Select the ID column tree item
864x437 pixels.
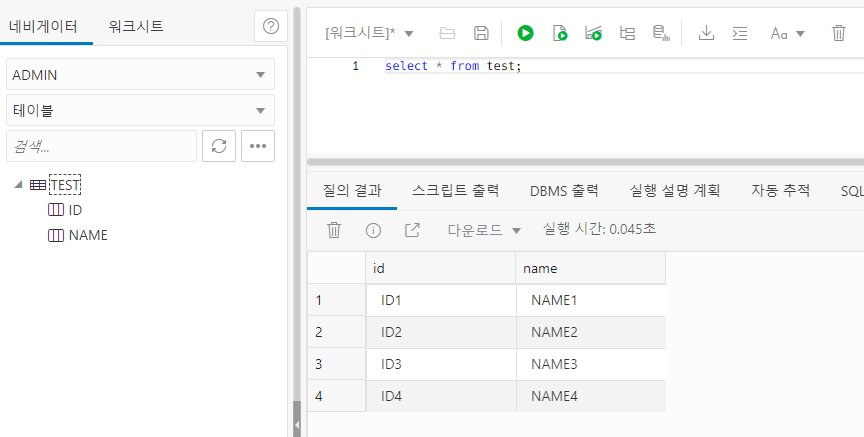(x=75, y=210)
